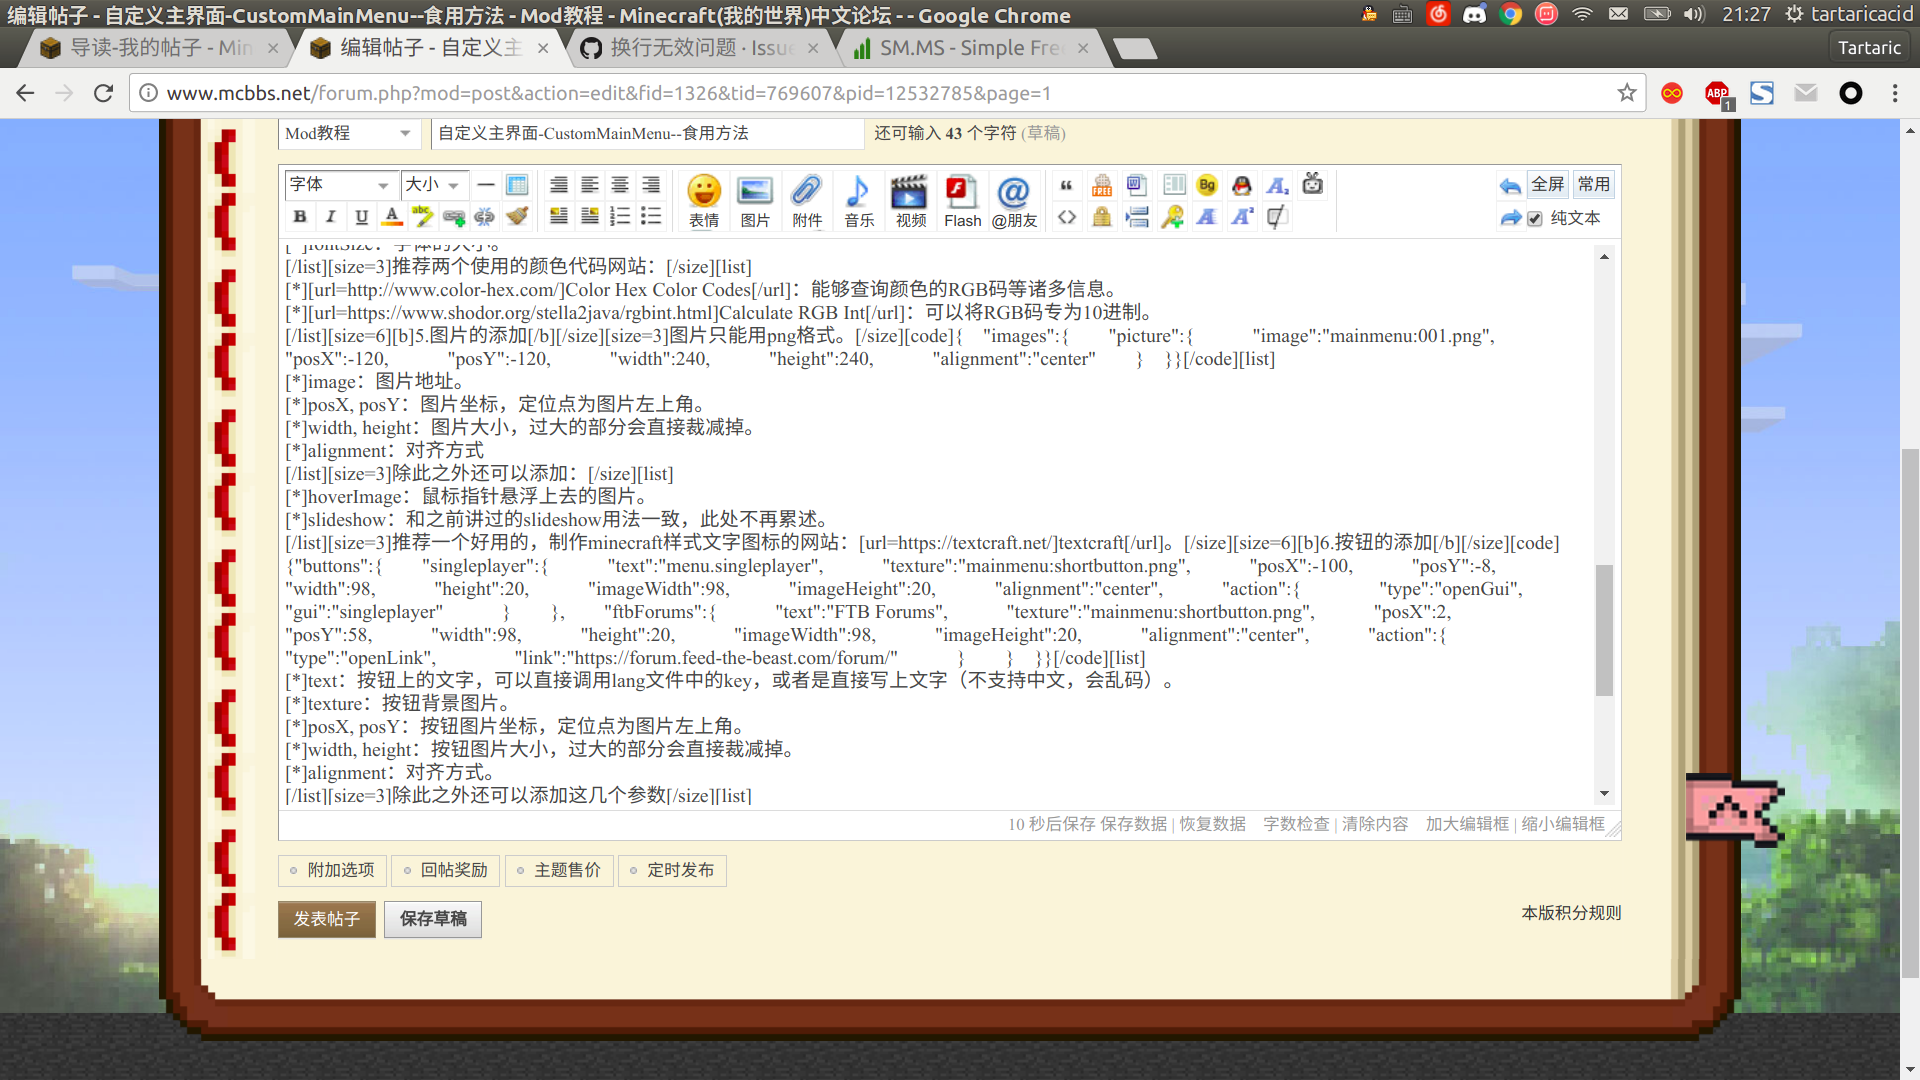
Task: Apply italic formatting in the editor
Action: 330,216
